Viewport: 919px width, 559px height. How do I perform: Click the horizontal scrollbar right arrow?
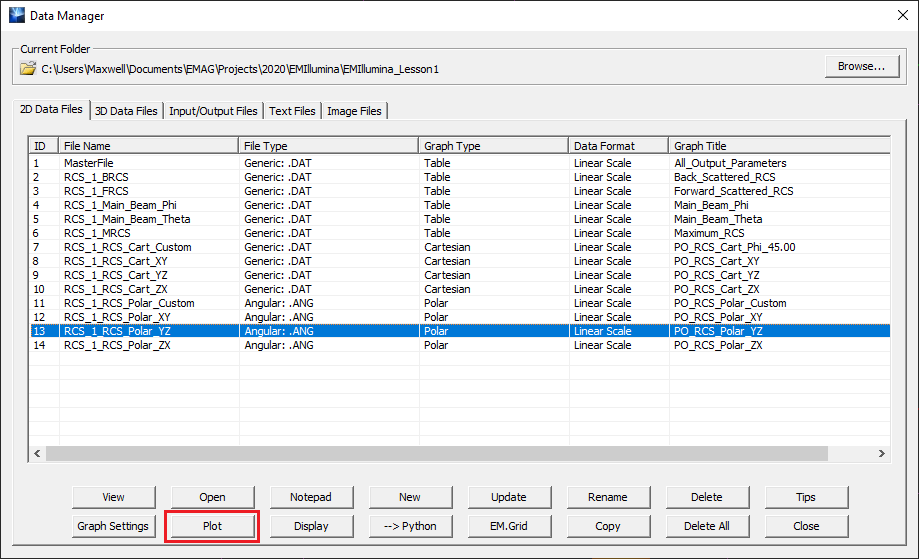(881, 453)
